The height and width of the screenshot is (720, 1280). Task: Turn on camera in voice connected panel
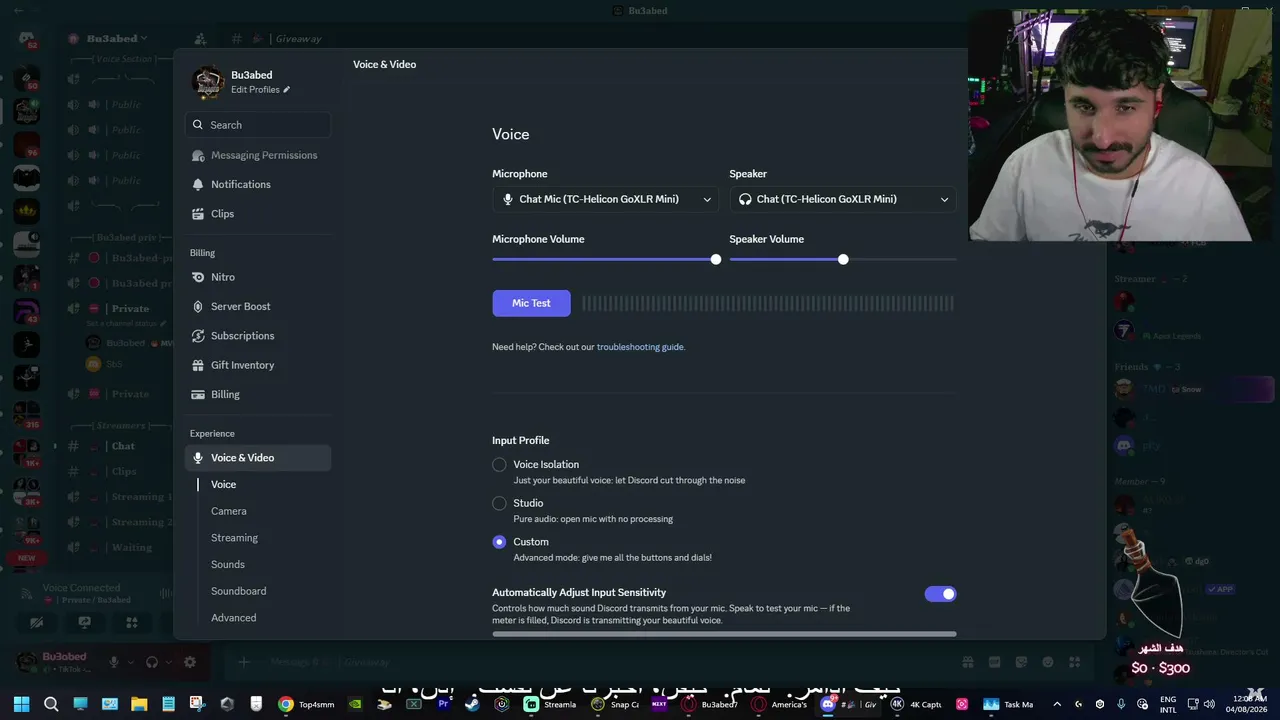[x=37, y=622]
